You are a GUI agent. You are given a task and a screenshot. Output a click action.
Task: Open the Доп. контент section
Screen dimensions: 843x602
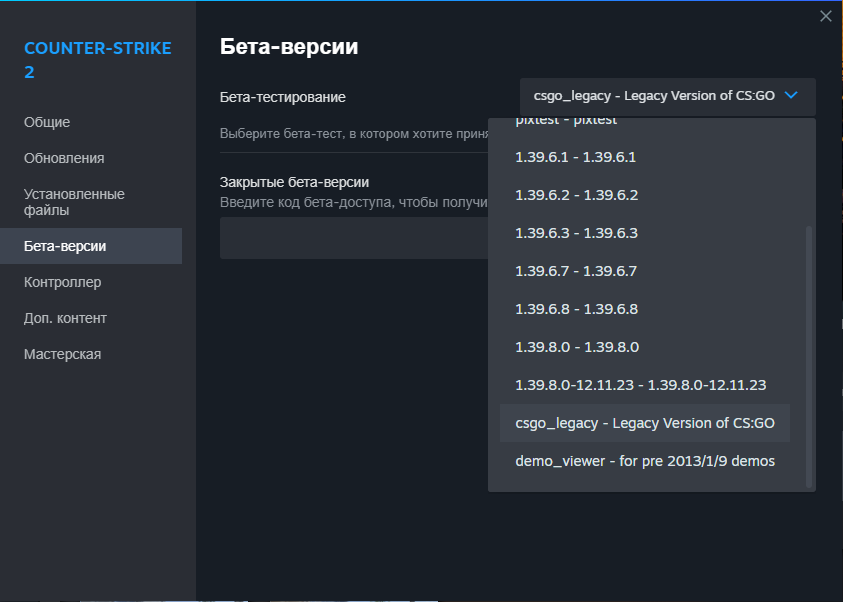pos(65,318)
